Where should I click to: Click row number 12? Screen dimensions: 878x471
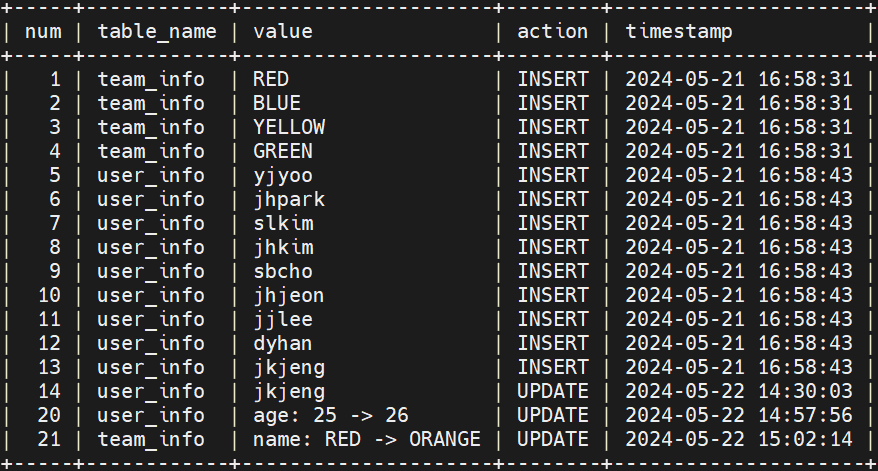point(49,344)
